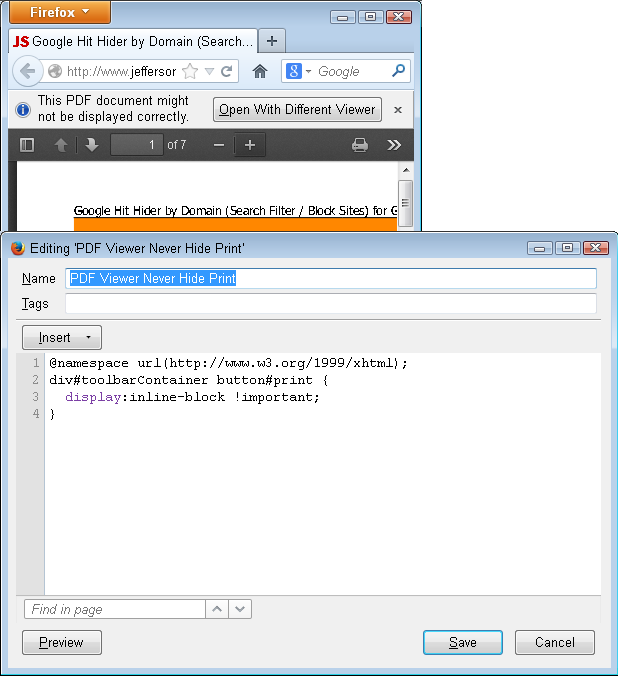Close the Editing style window
Viewport: 618px width, 676px height.
point(596,248)
